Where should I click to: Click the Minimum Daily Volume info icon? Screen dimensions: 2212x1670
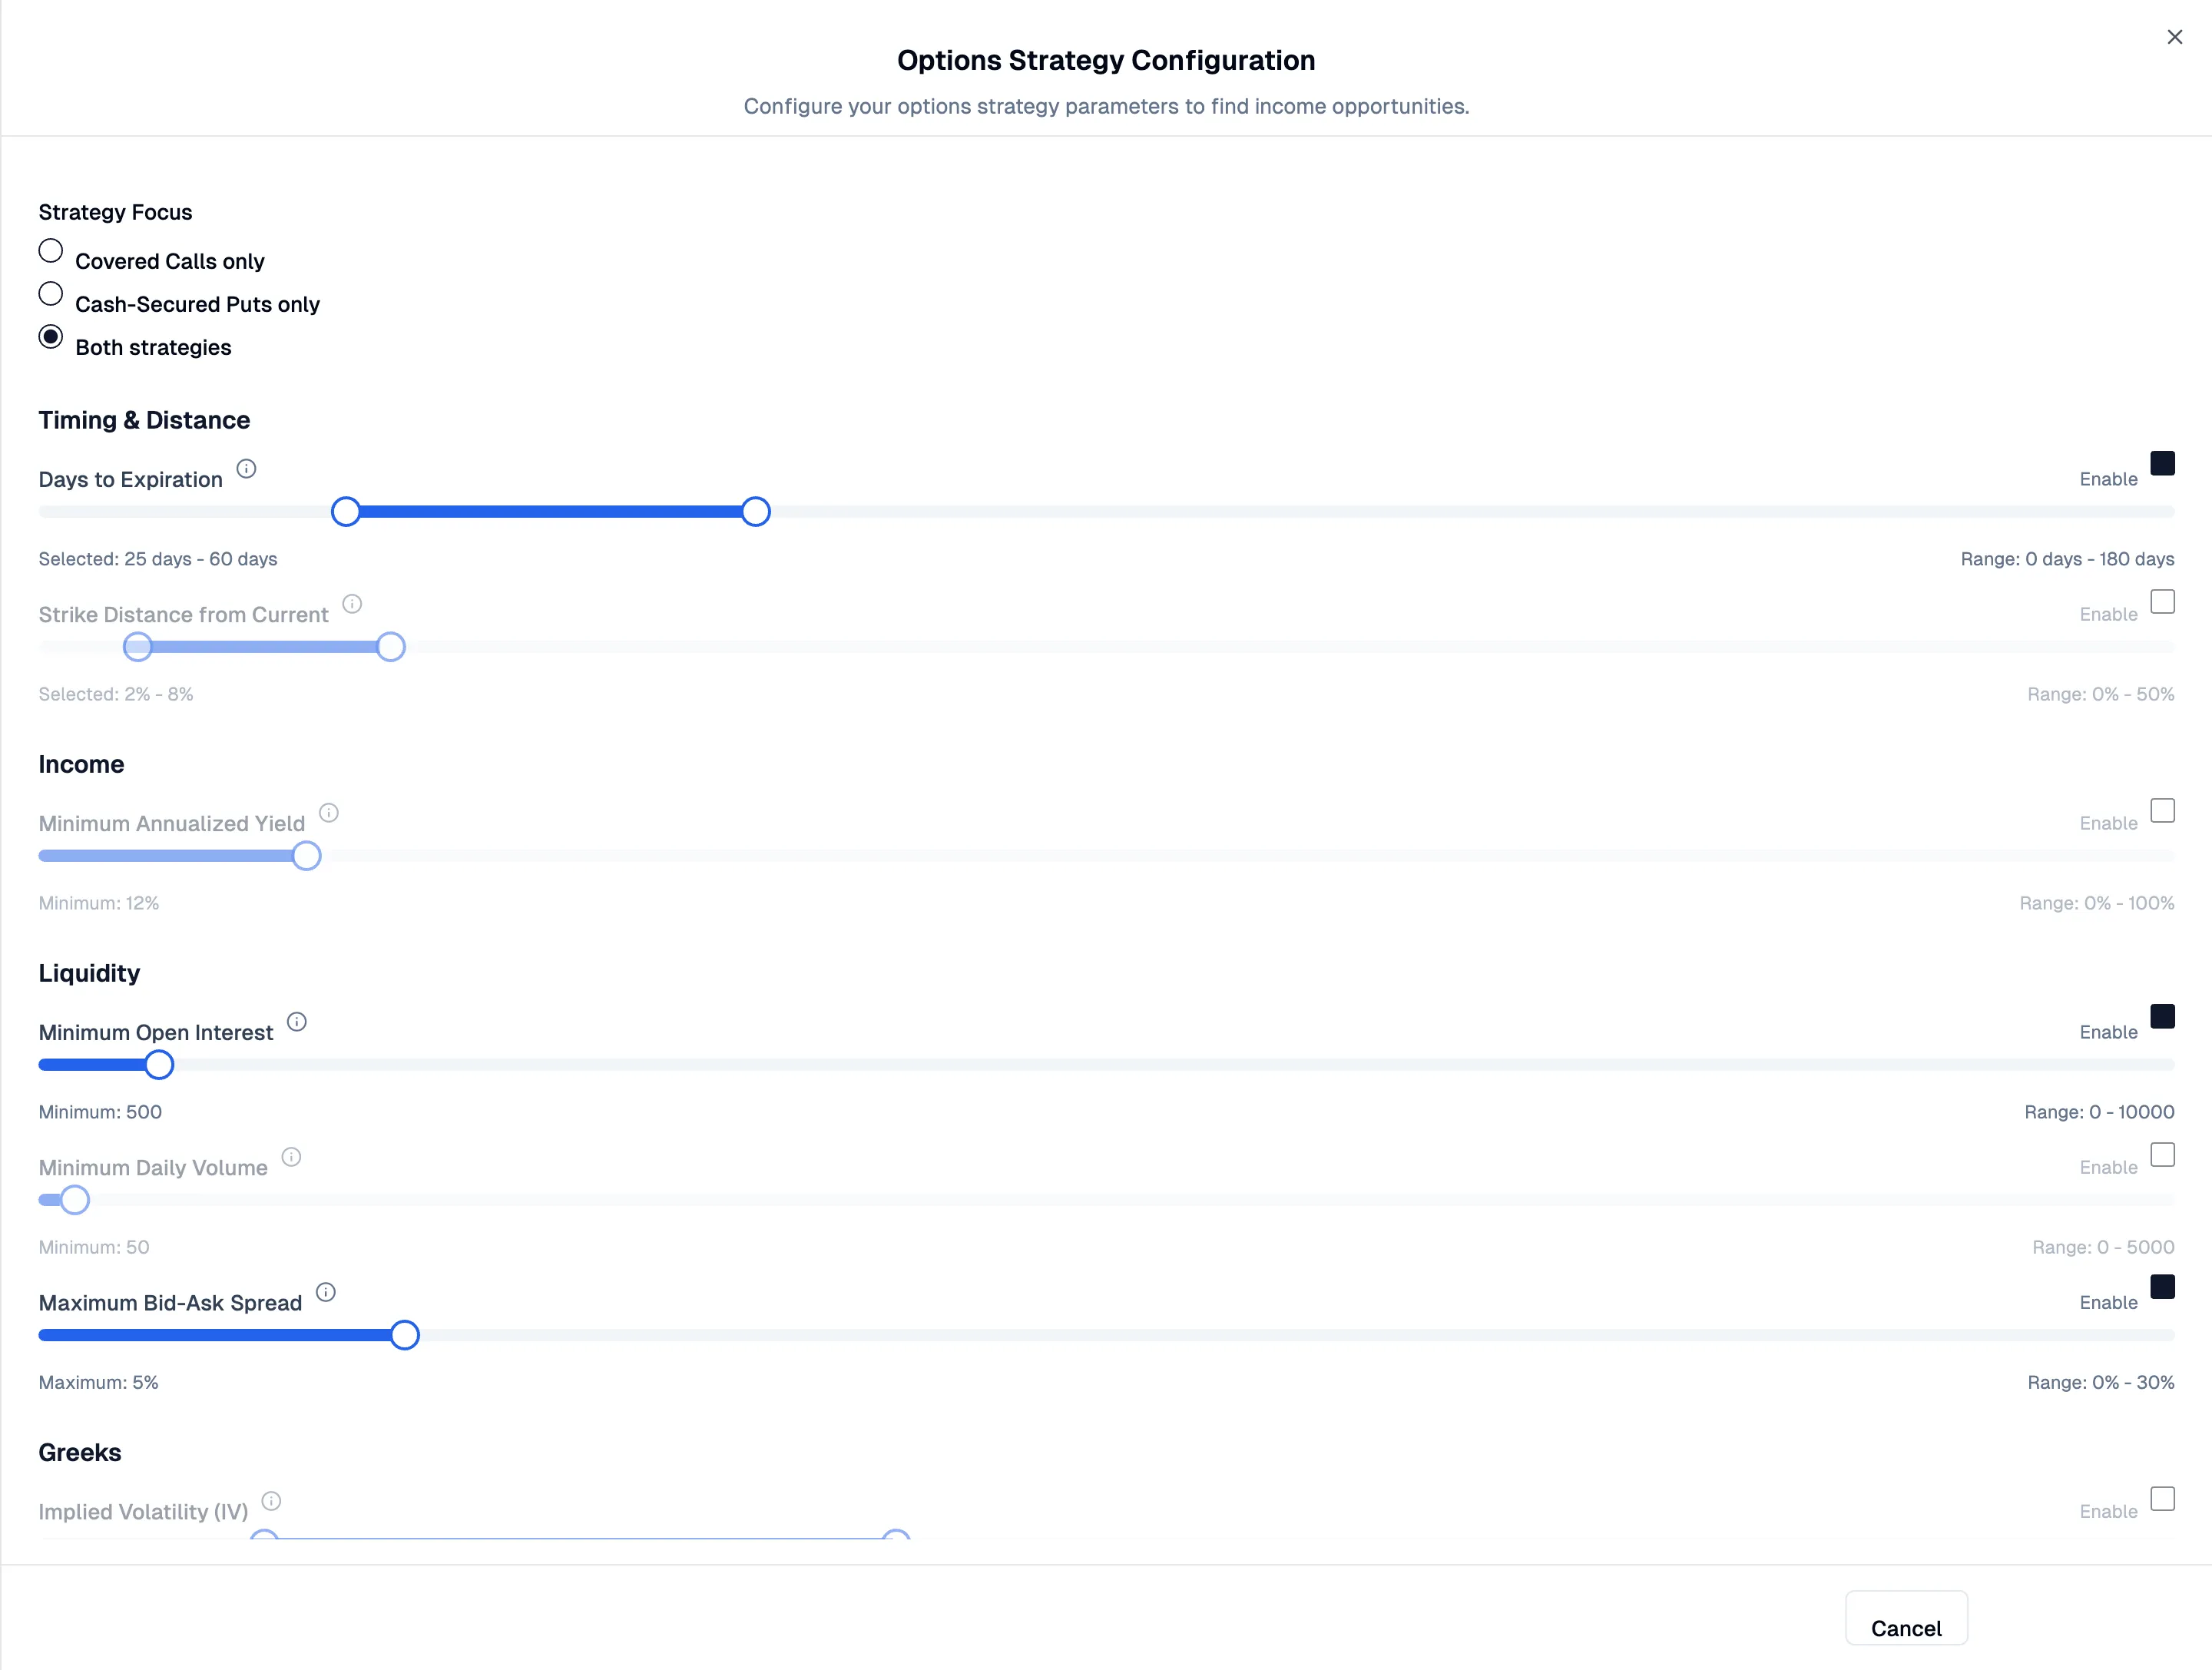point(291,1156)
